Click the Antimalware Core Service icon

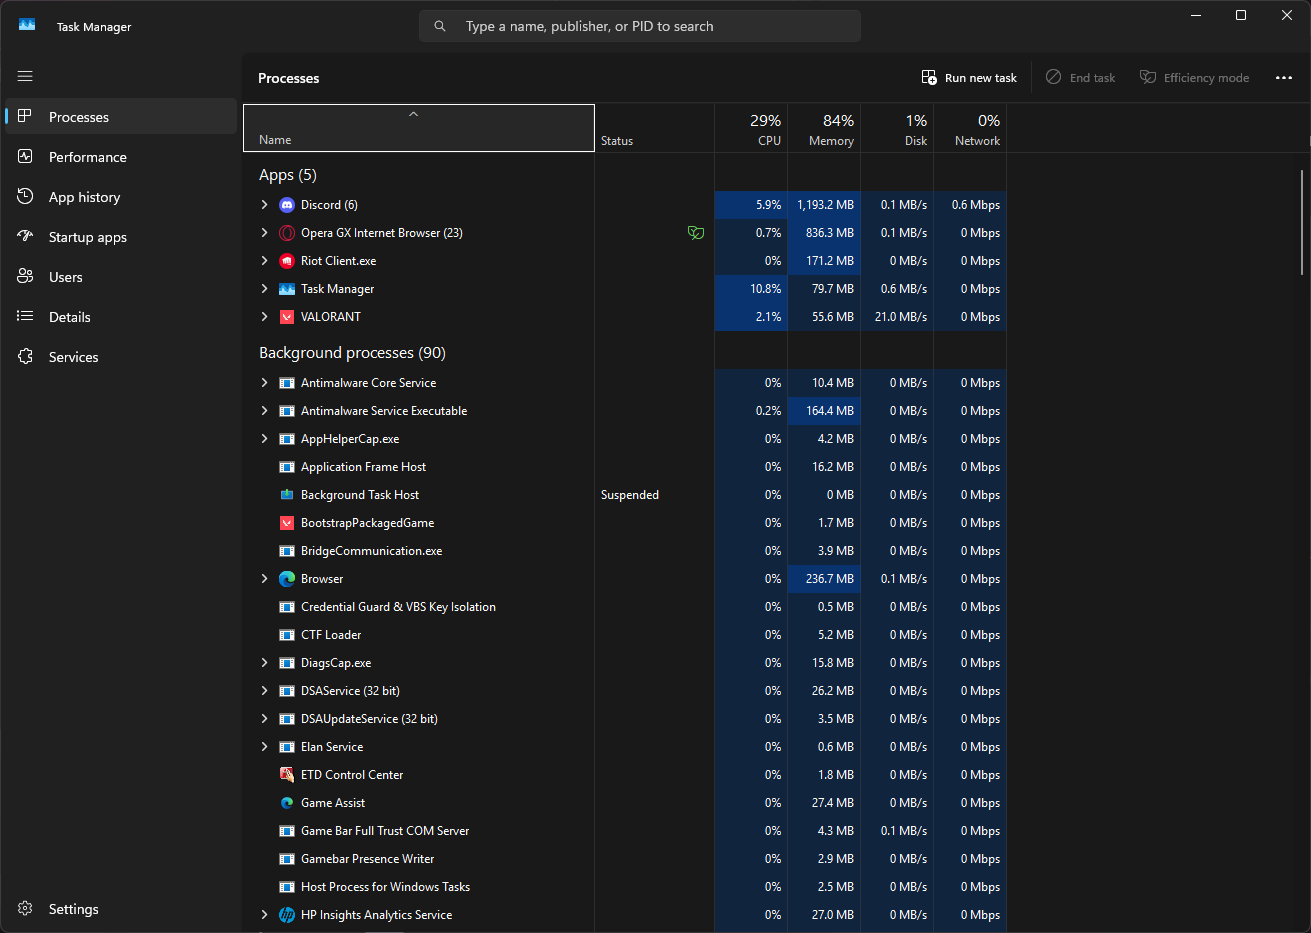coord(287,383)
